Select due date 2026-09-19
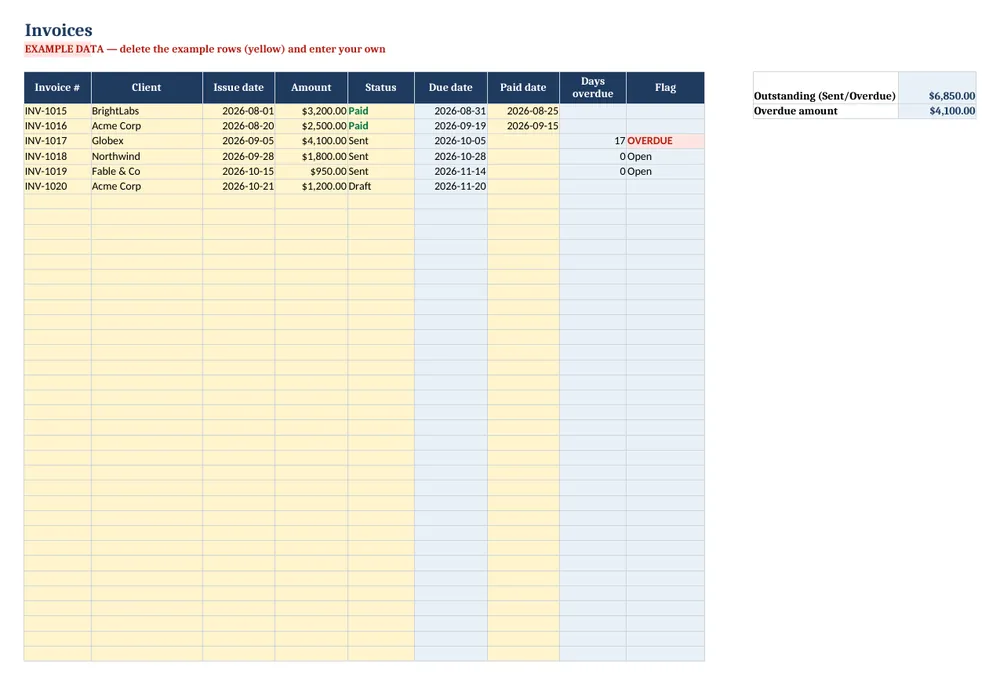1000x685 pixels. (x=451, y=126)
